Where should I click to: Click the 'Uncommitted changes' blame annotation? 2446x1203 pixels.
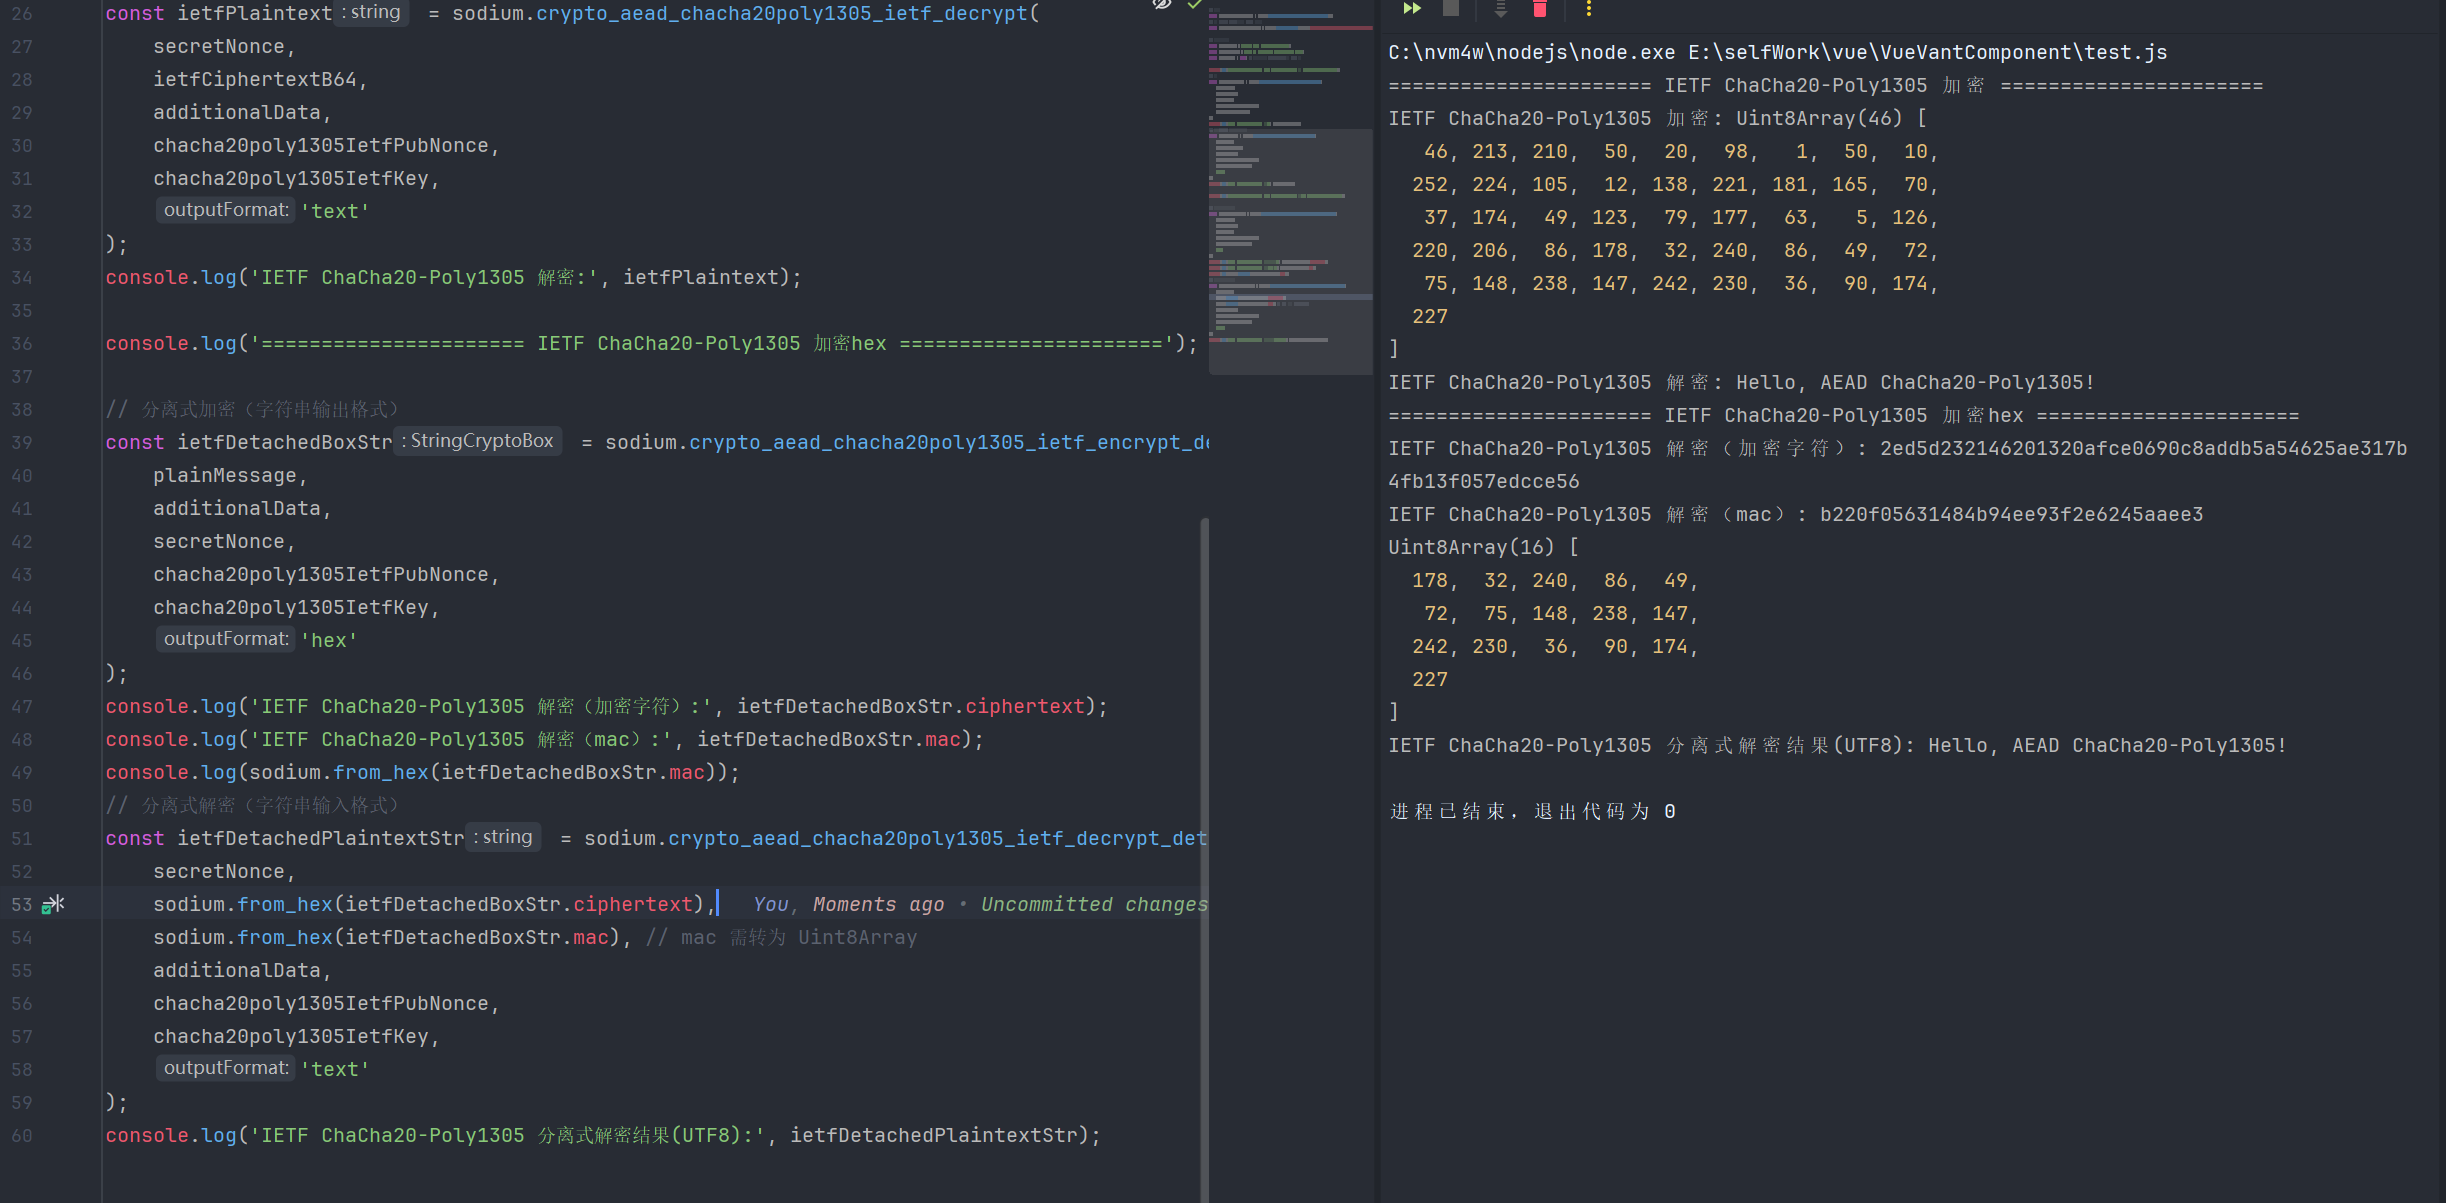point(1094,904)
